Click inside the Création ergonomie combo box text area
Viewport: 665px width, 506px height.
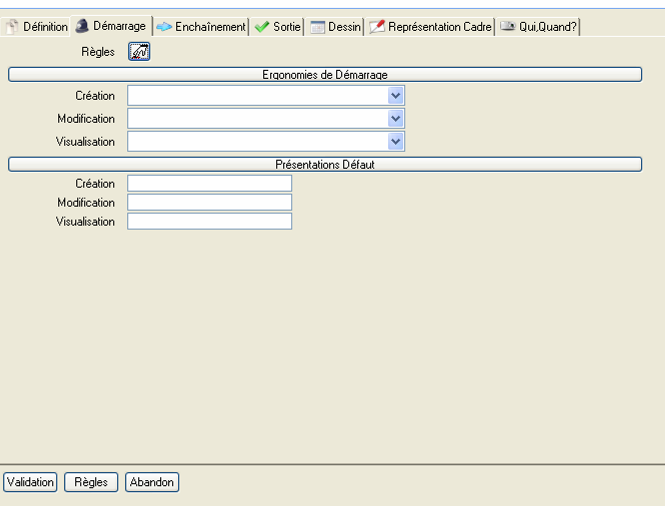pos(257,95)
